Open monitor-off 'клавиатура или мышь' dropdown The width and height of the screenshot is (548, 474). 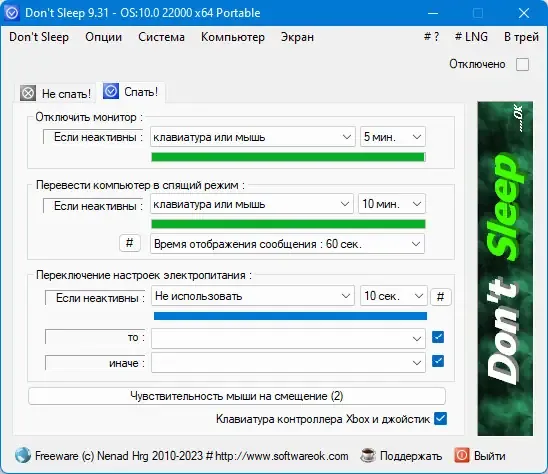point(253,137)
